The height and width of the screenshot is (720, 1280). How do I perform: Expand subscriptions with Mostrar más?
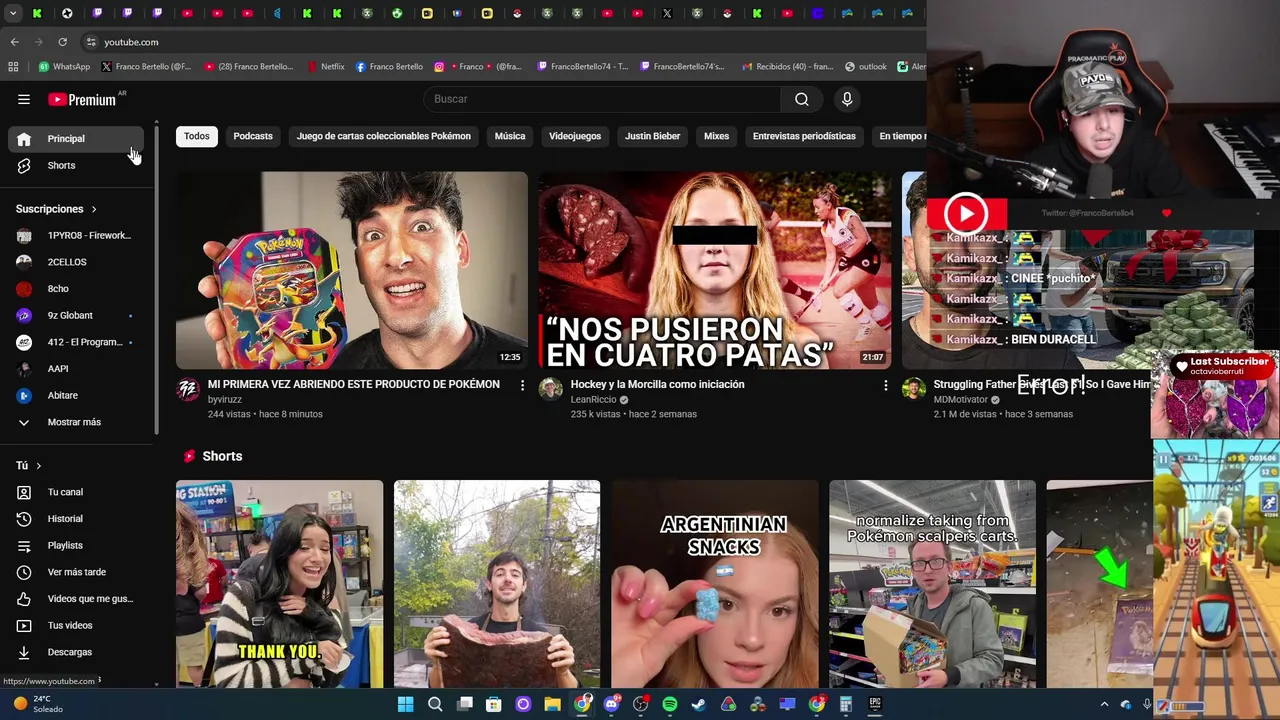click(76, 422)
